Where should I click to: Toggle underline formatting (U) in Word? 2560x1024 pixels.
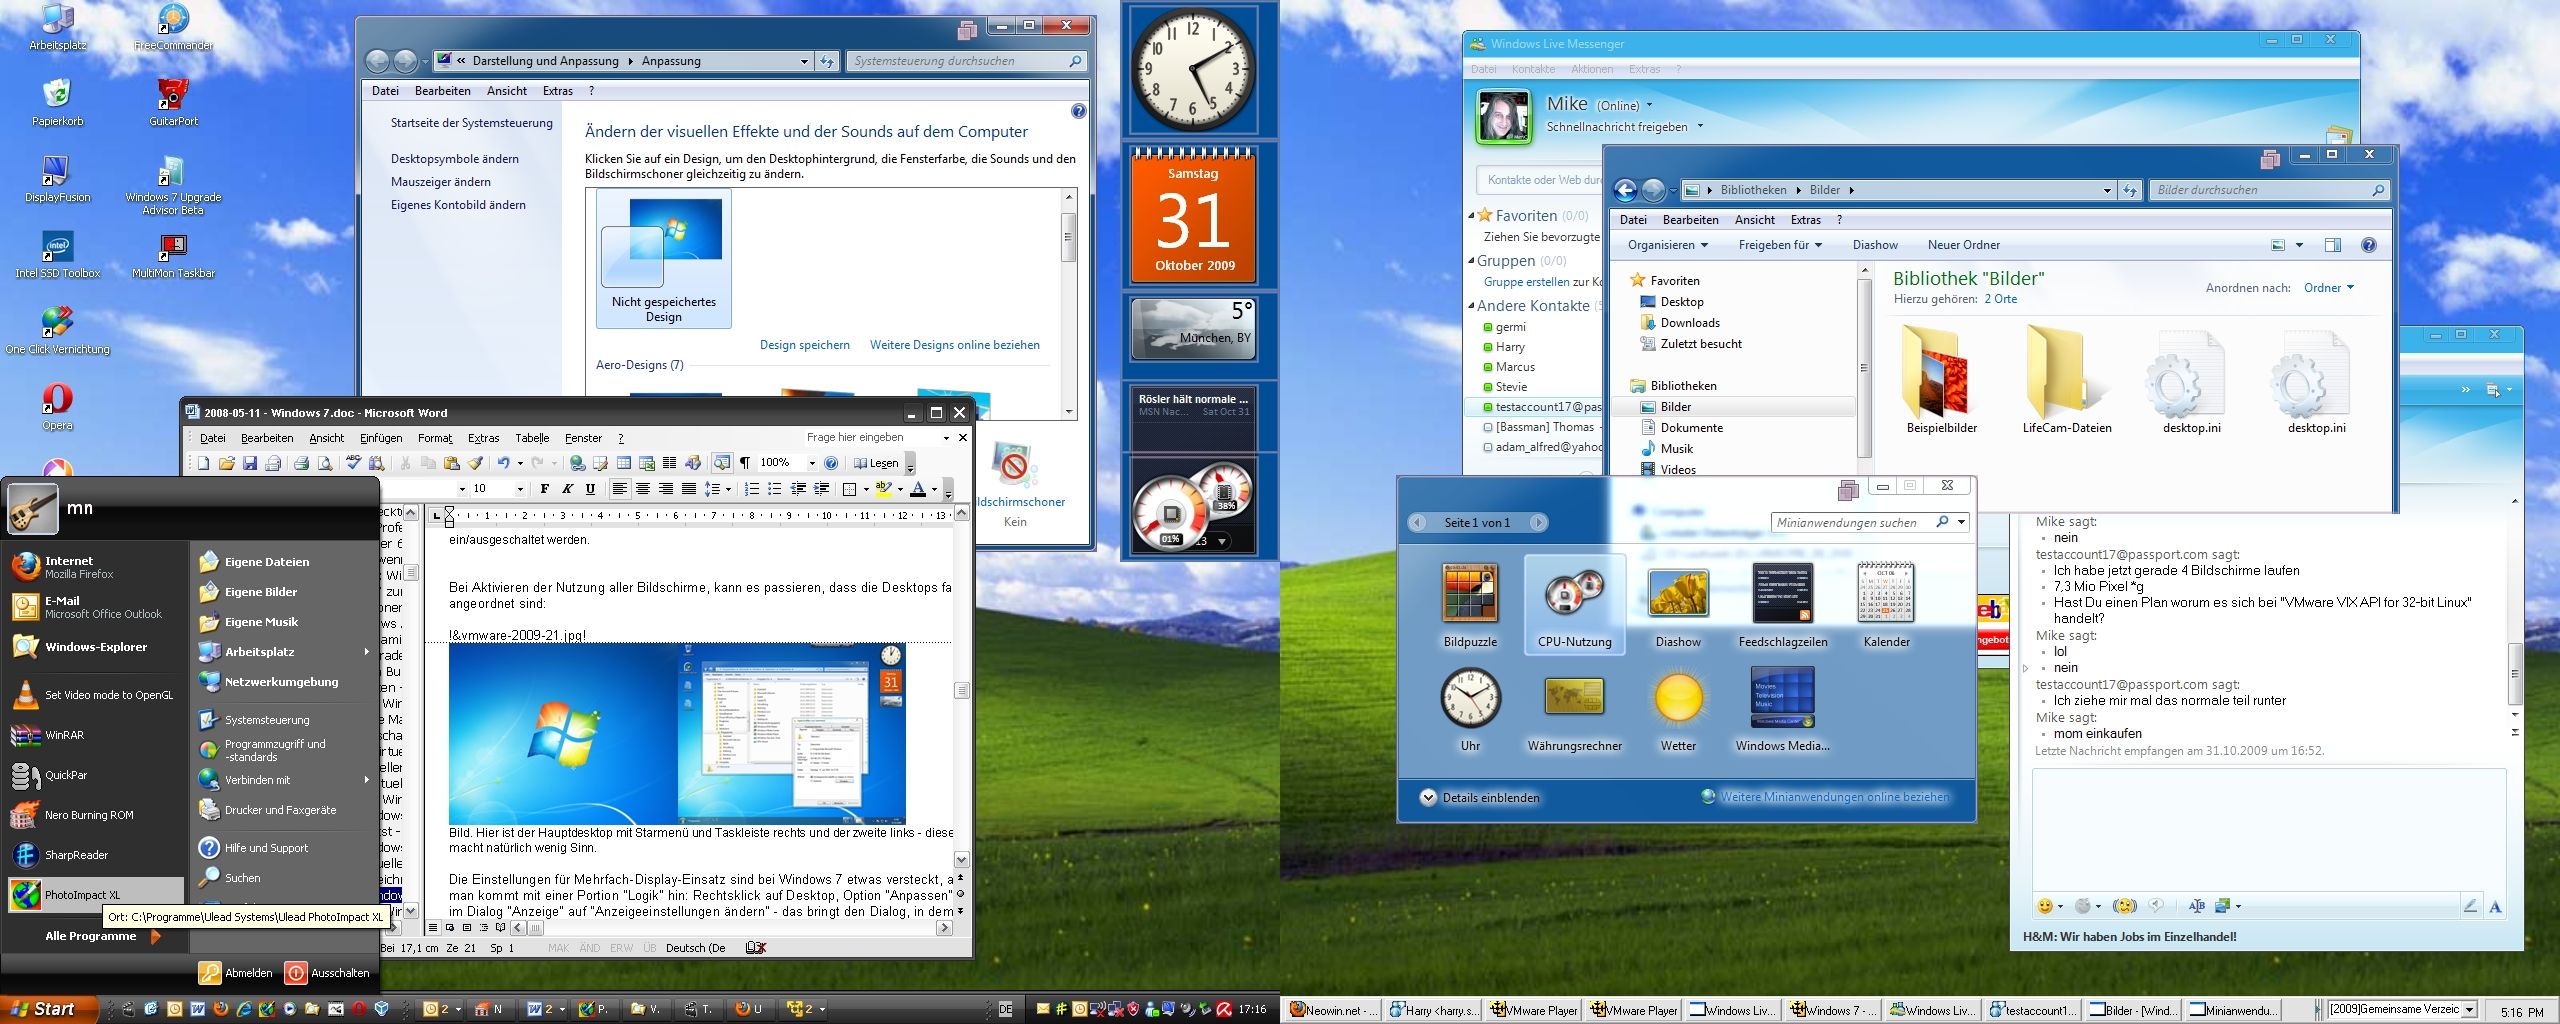pyautogui.click(x=590, y=488)
